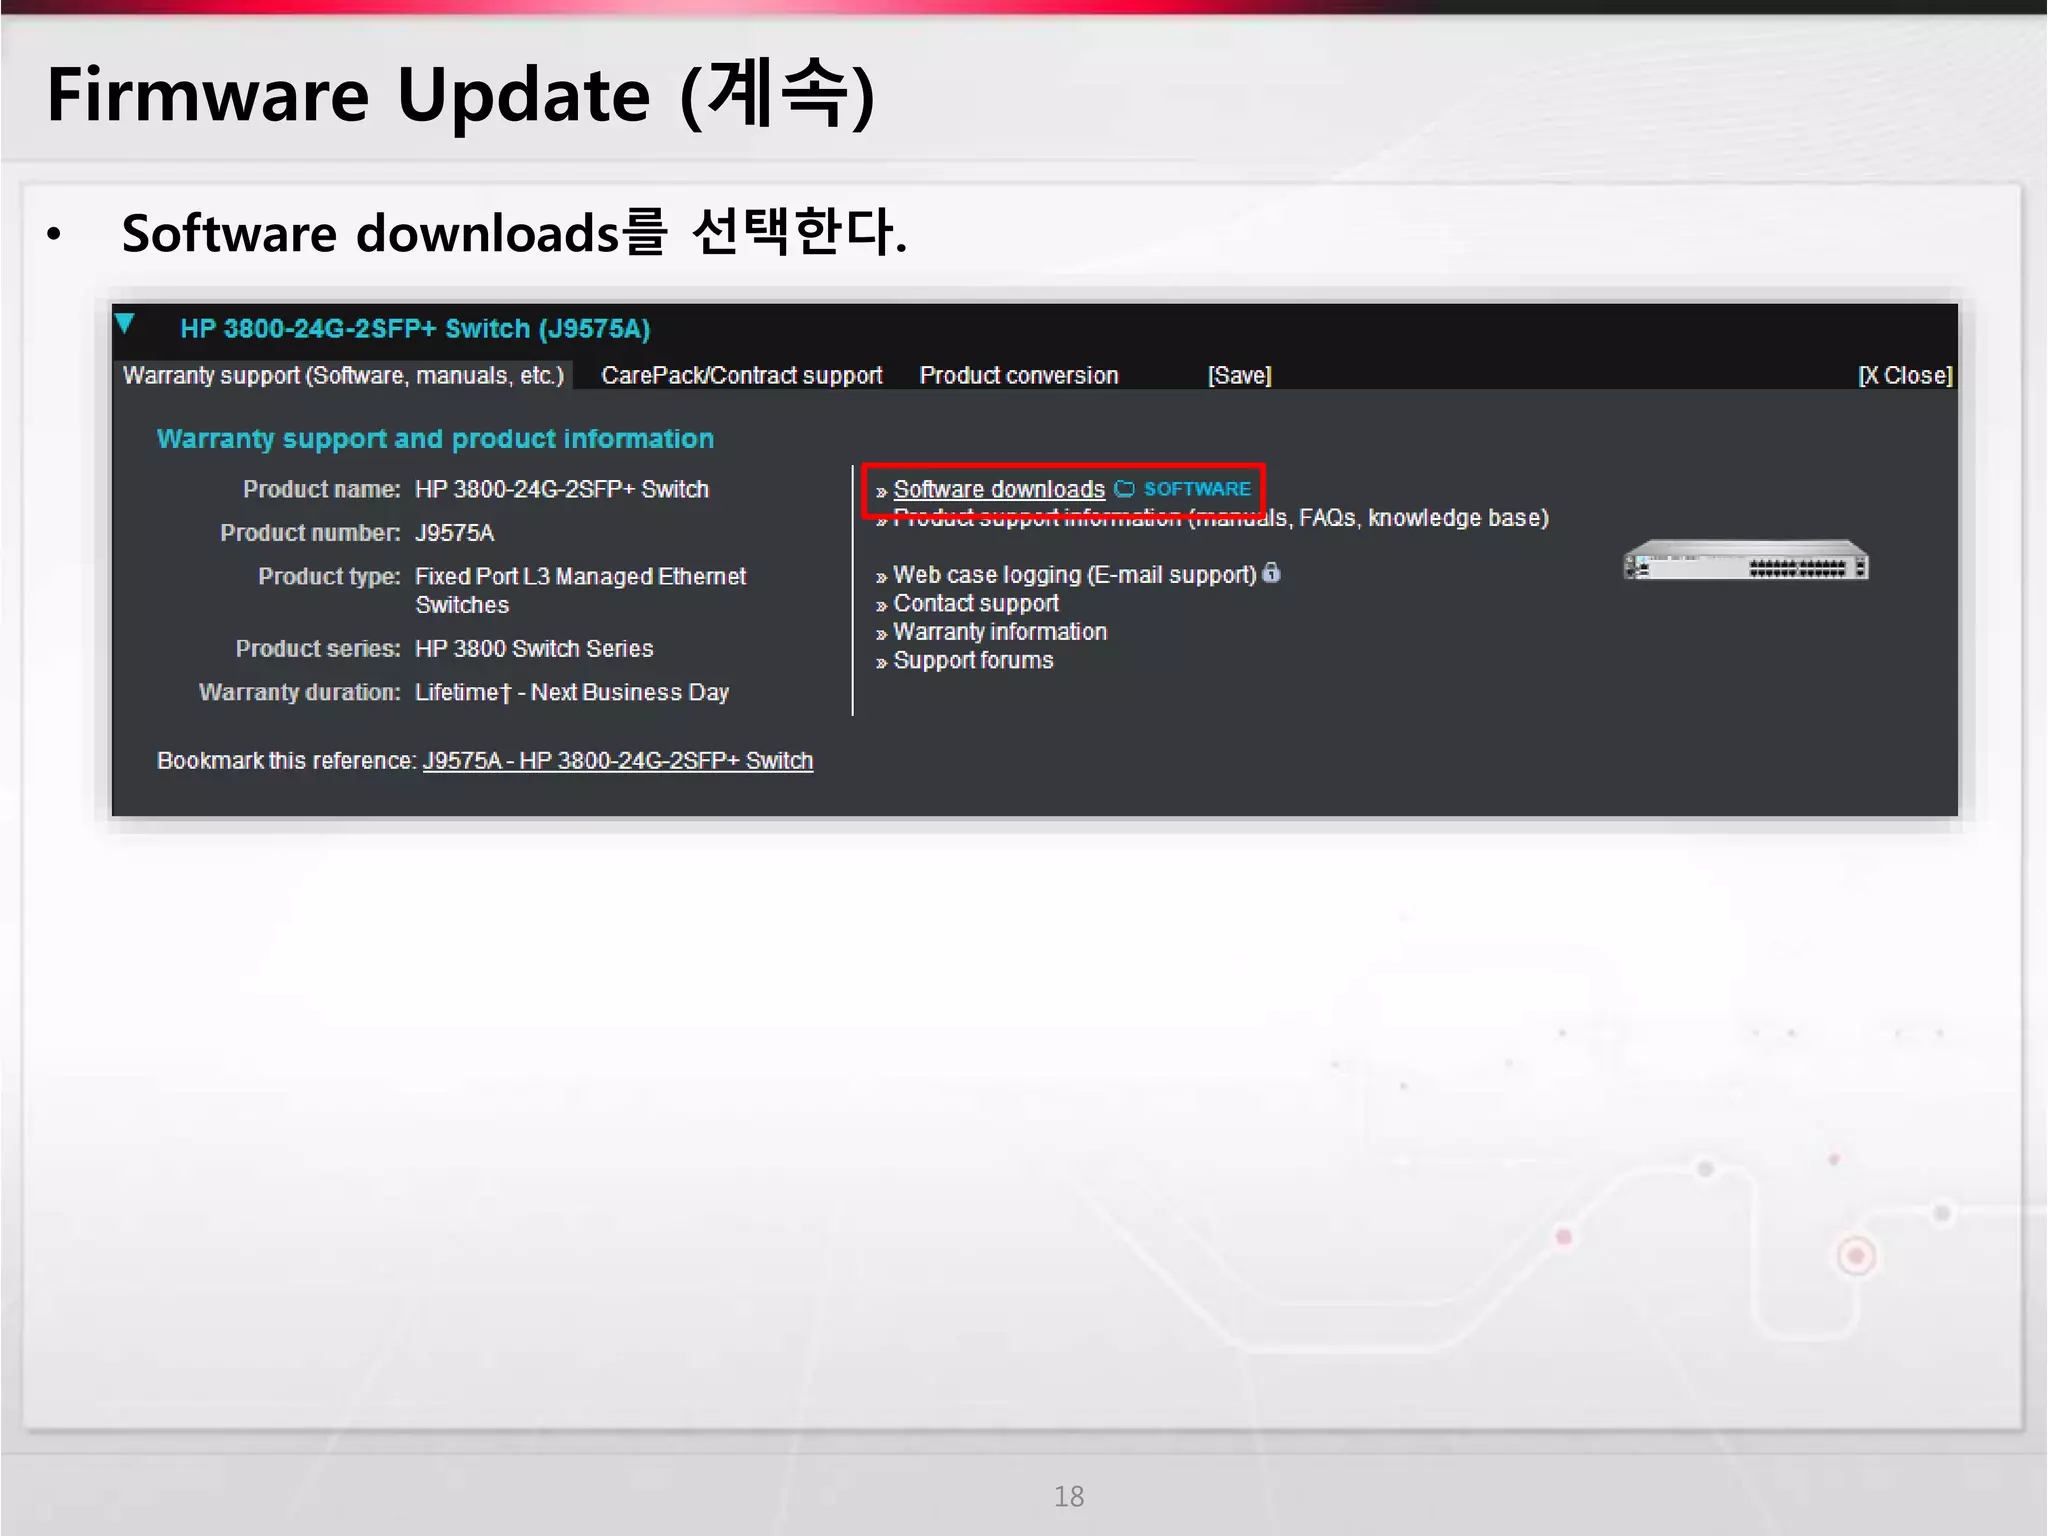The height and width of the screenshot is (1536, 2048).
Task: Open the Software downloads link
Action: (998, 489)
